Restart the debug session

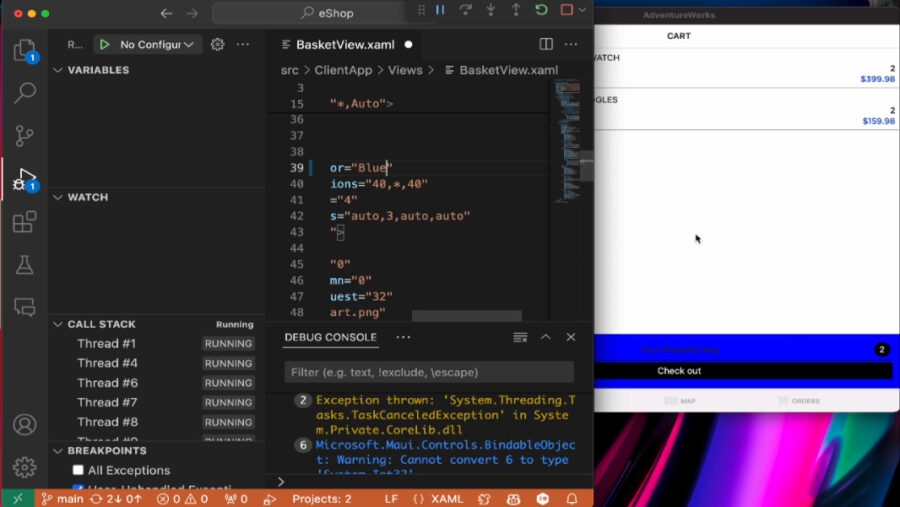click(541, 10)
